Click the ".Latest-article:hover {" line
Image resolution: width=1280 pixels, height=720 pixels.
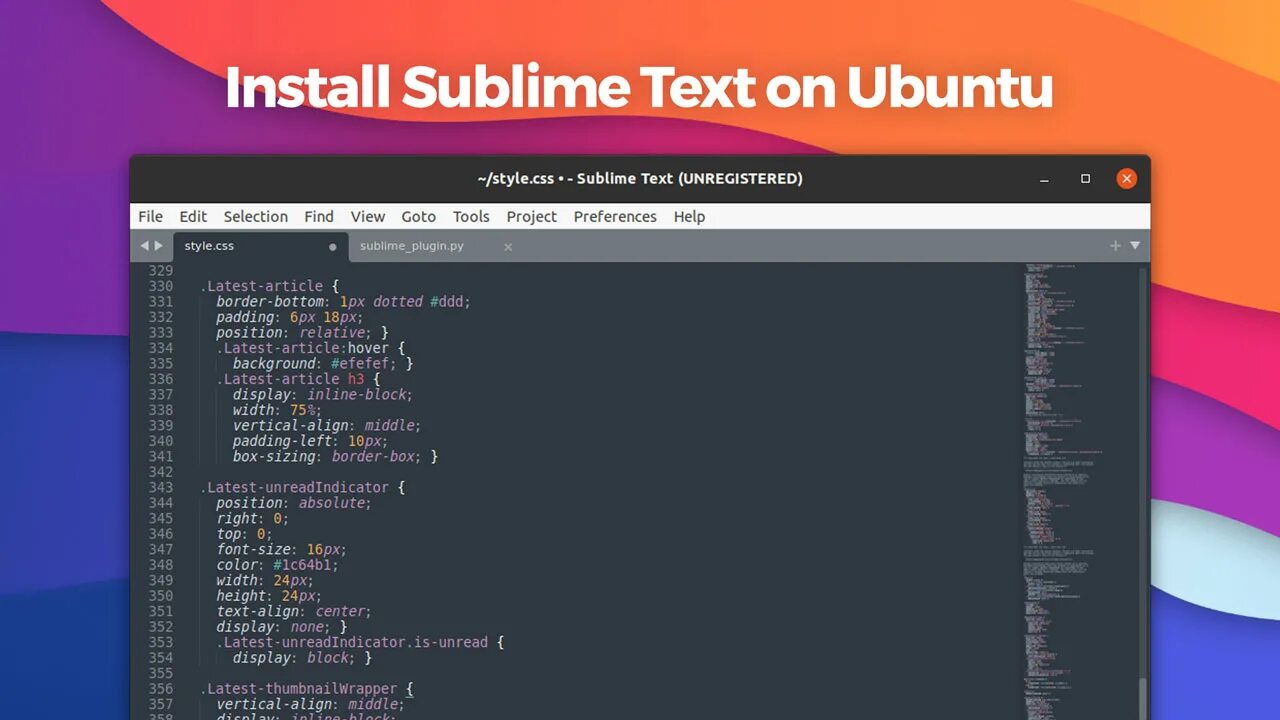311,348
